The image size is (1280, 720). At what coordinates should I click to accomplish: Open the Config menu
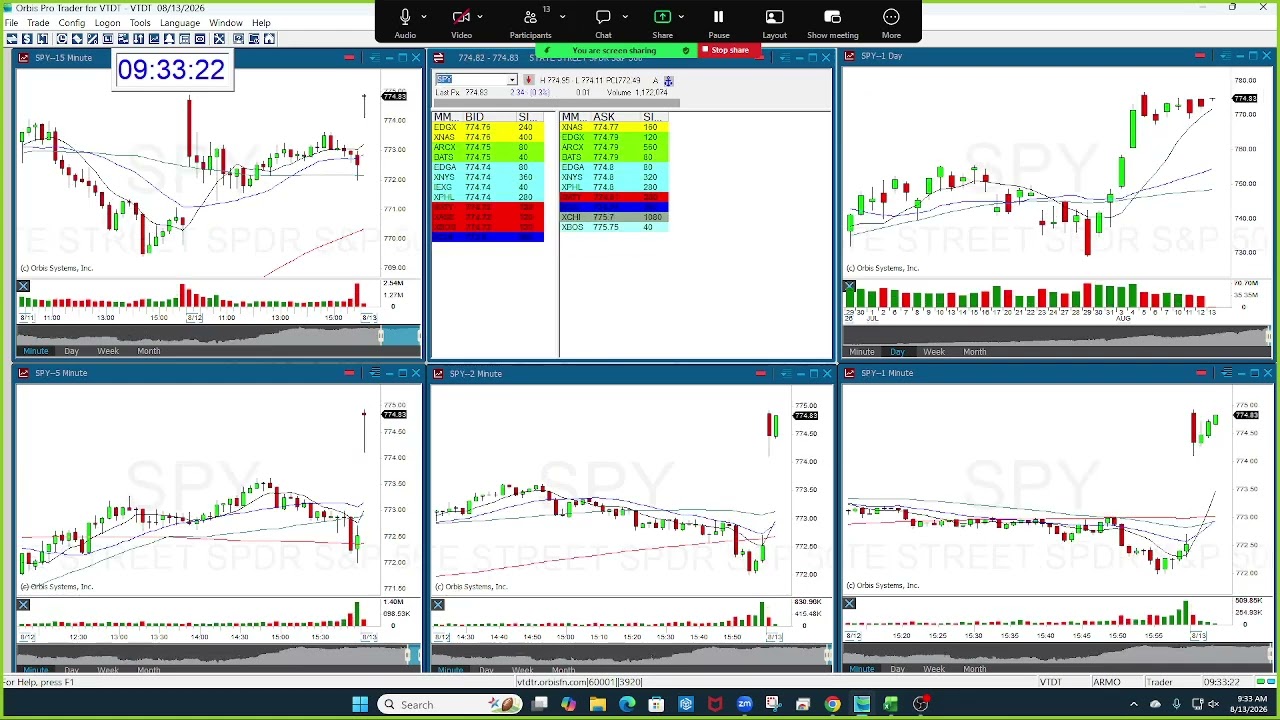coord(72,22)
